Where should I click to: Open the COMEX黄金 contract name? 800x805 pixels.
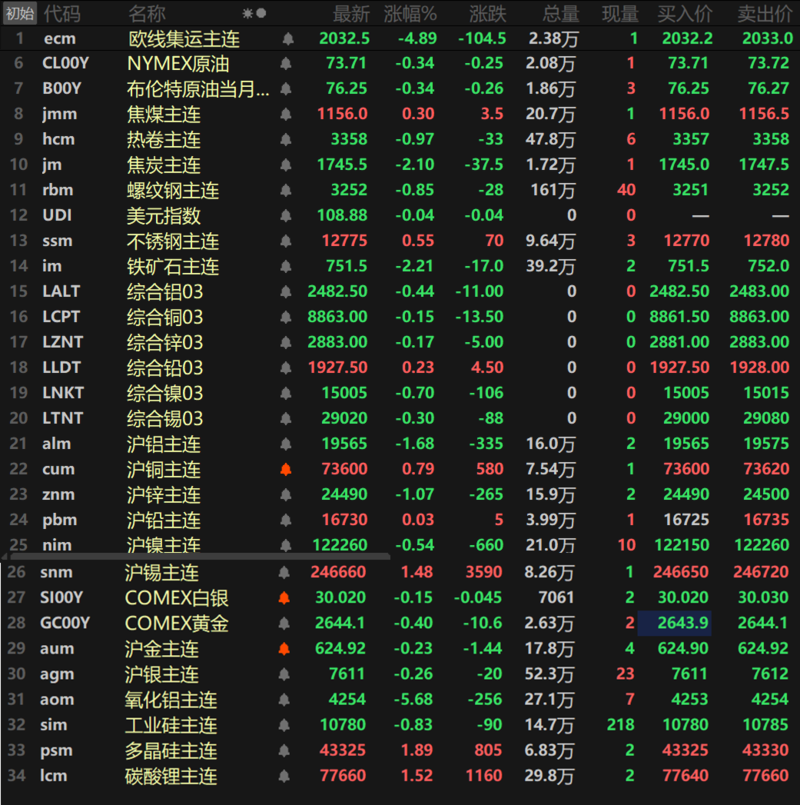[x=177, y=623]
